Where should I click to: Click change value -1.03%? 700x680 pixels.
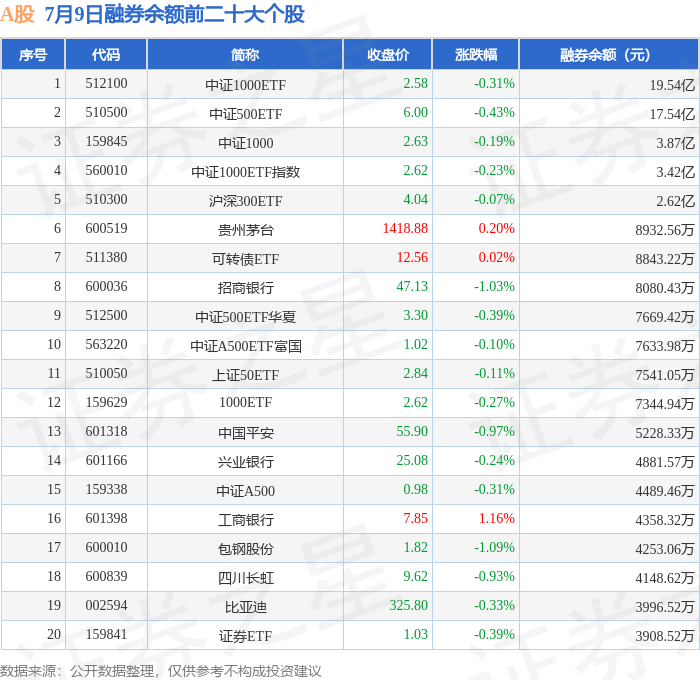(494, 286)
